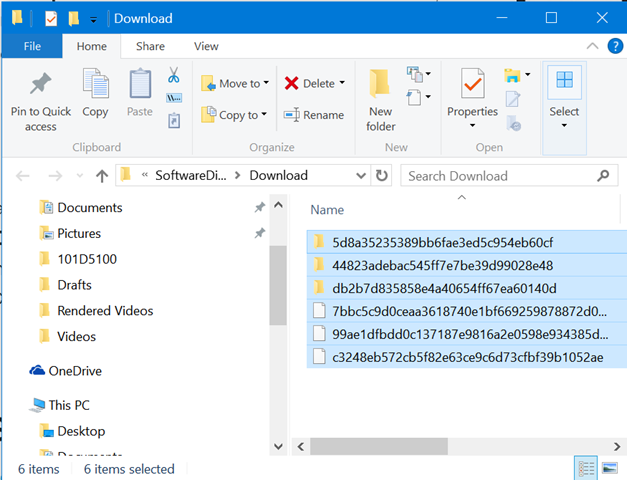Go back with the left arrow
This screenshot has height=480, width=627.
click(23, 176)
